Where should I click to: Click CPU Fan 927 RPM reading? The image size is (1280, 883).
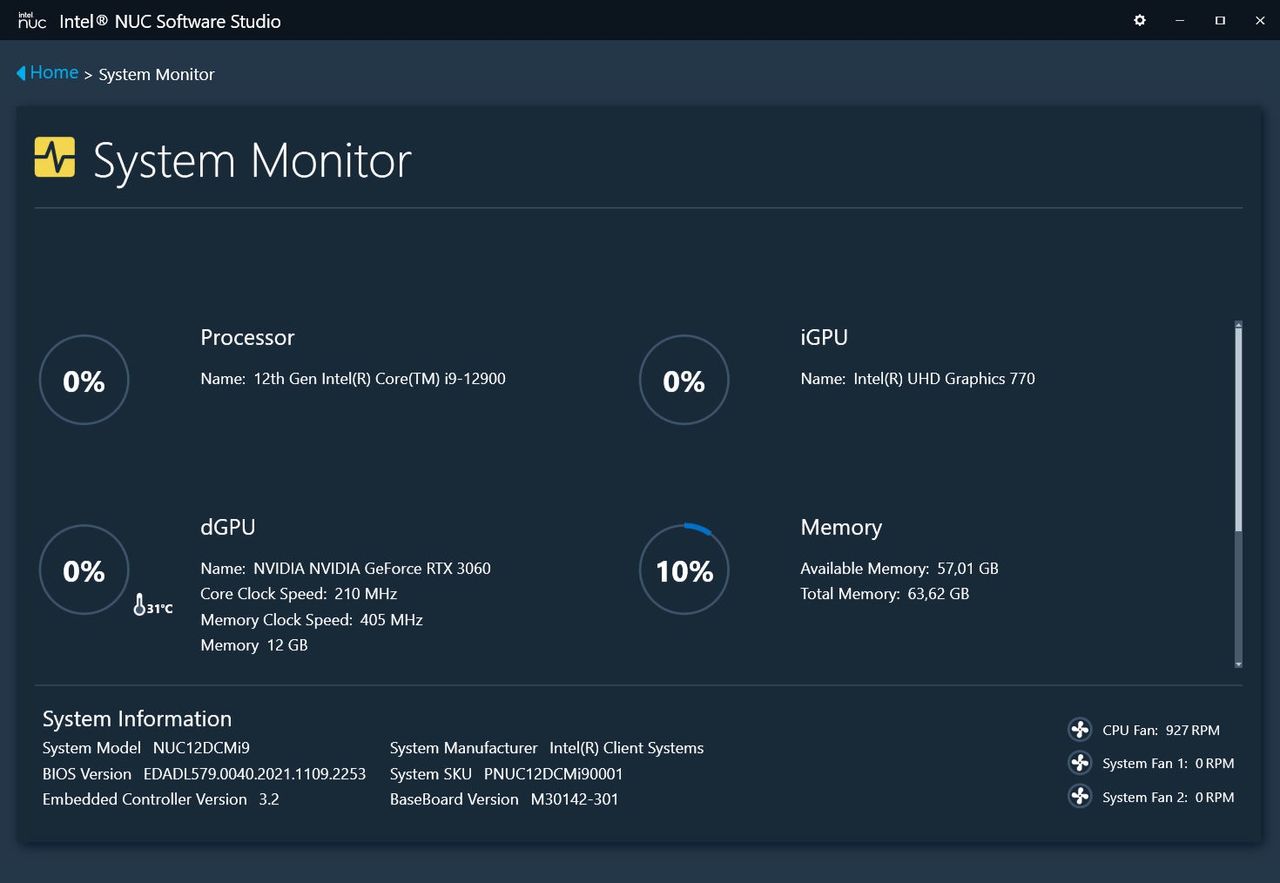click(1161, 730)
